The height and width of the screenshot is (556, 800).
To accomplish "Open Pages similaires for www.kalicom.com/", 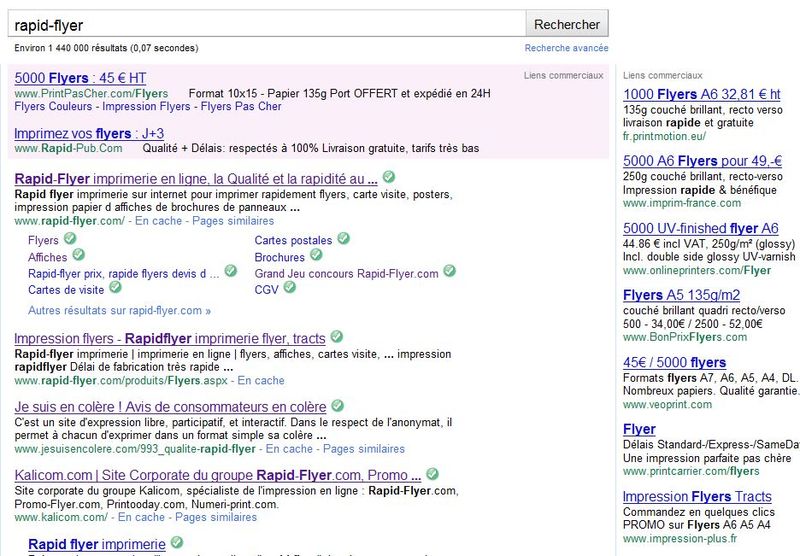I will [216, 517].
